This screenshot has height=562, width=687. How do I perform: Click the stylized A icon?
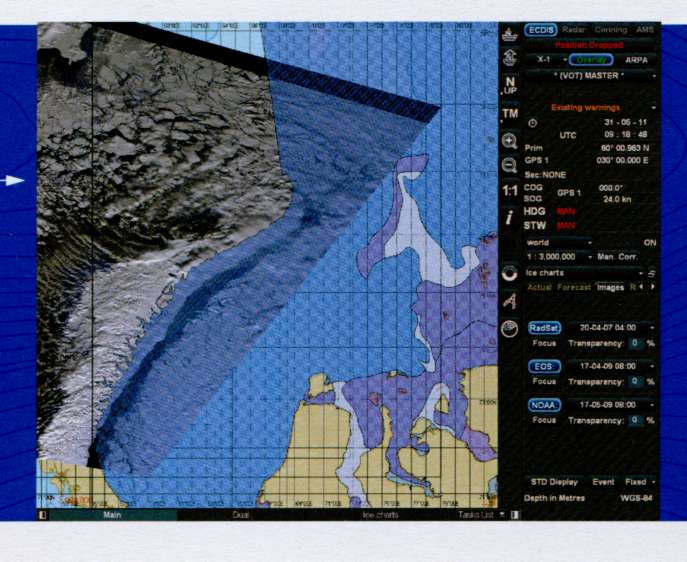pyautogui.click(x=510, y=301)
